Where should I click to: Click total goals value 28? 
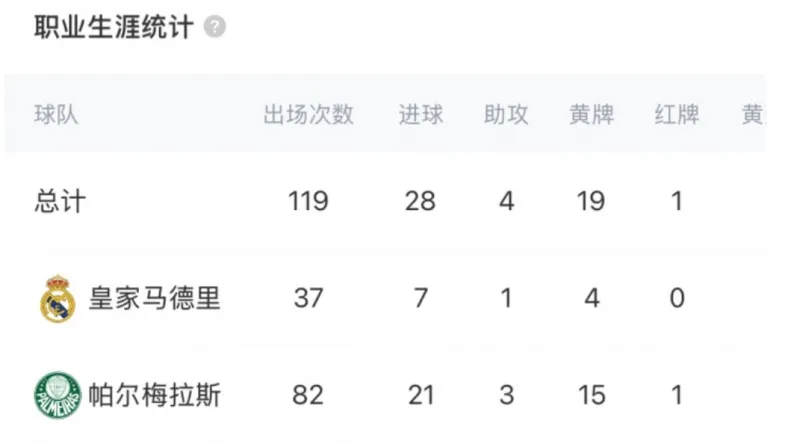pos(421,201)
